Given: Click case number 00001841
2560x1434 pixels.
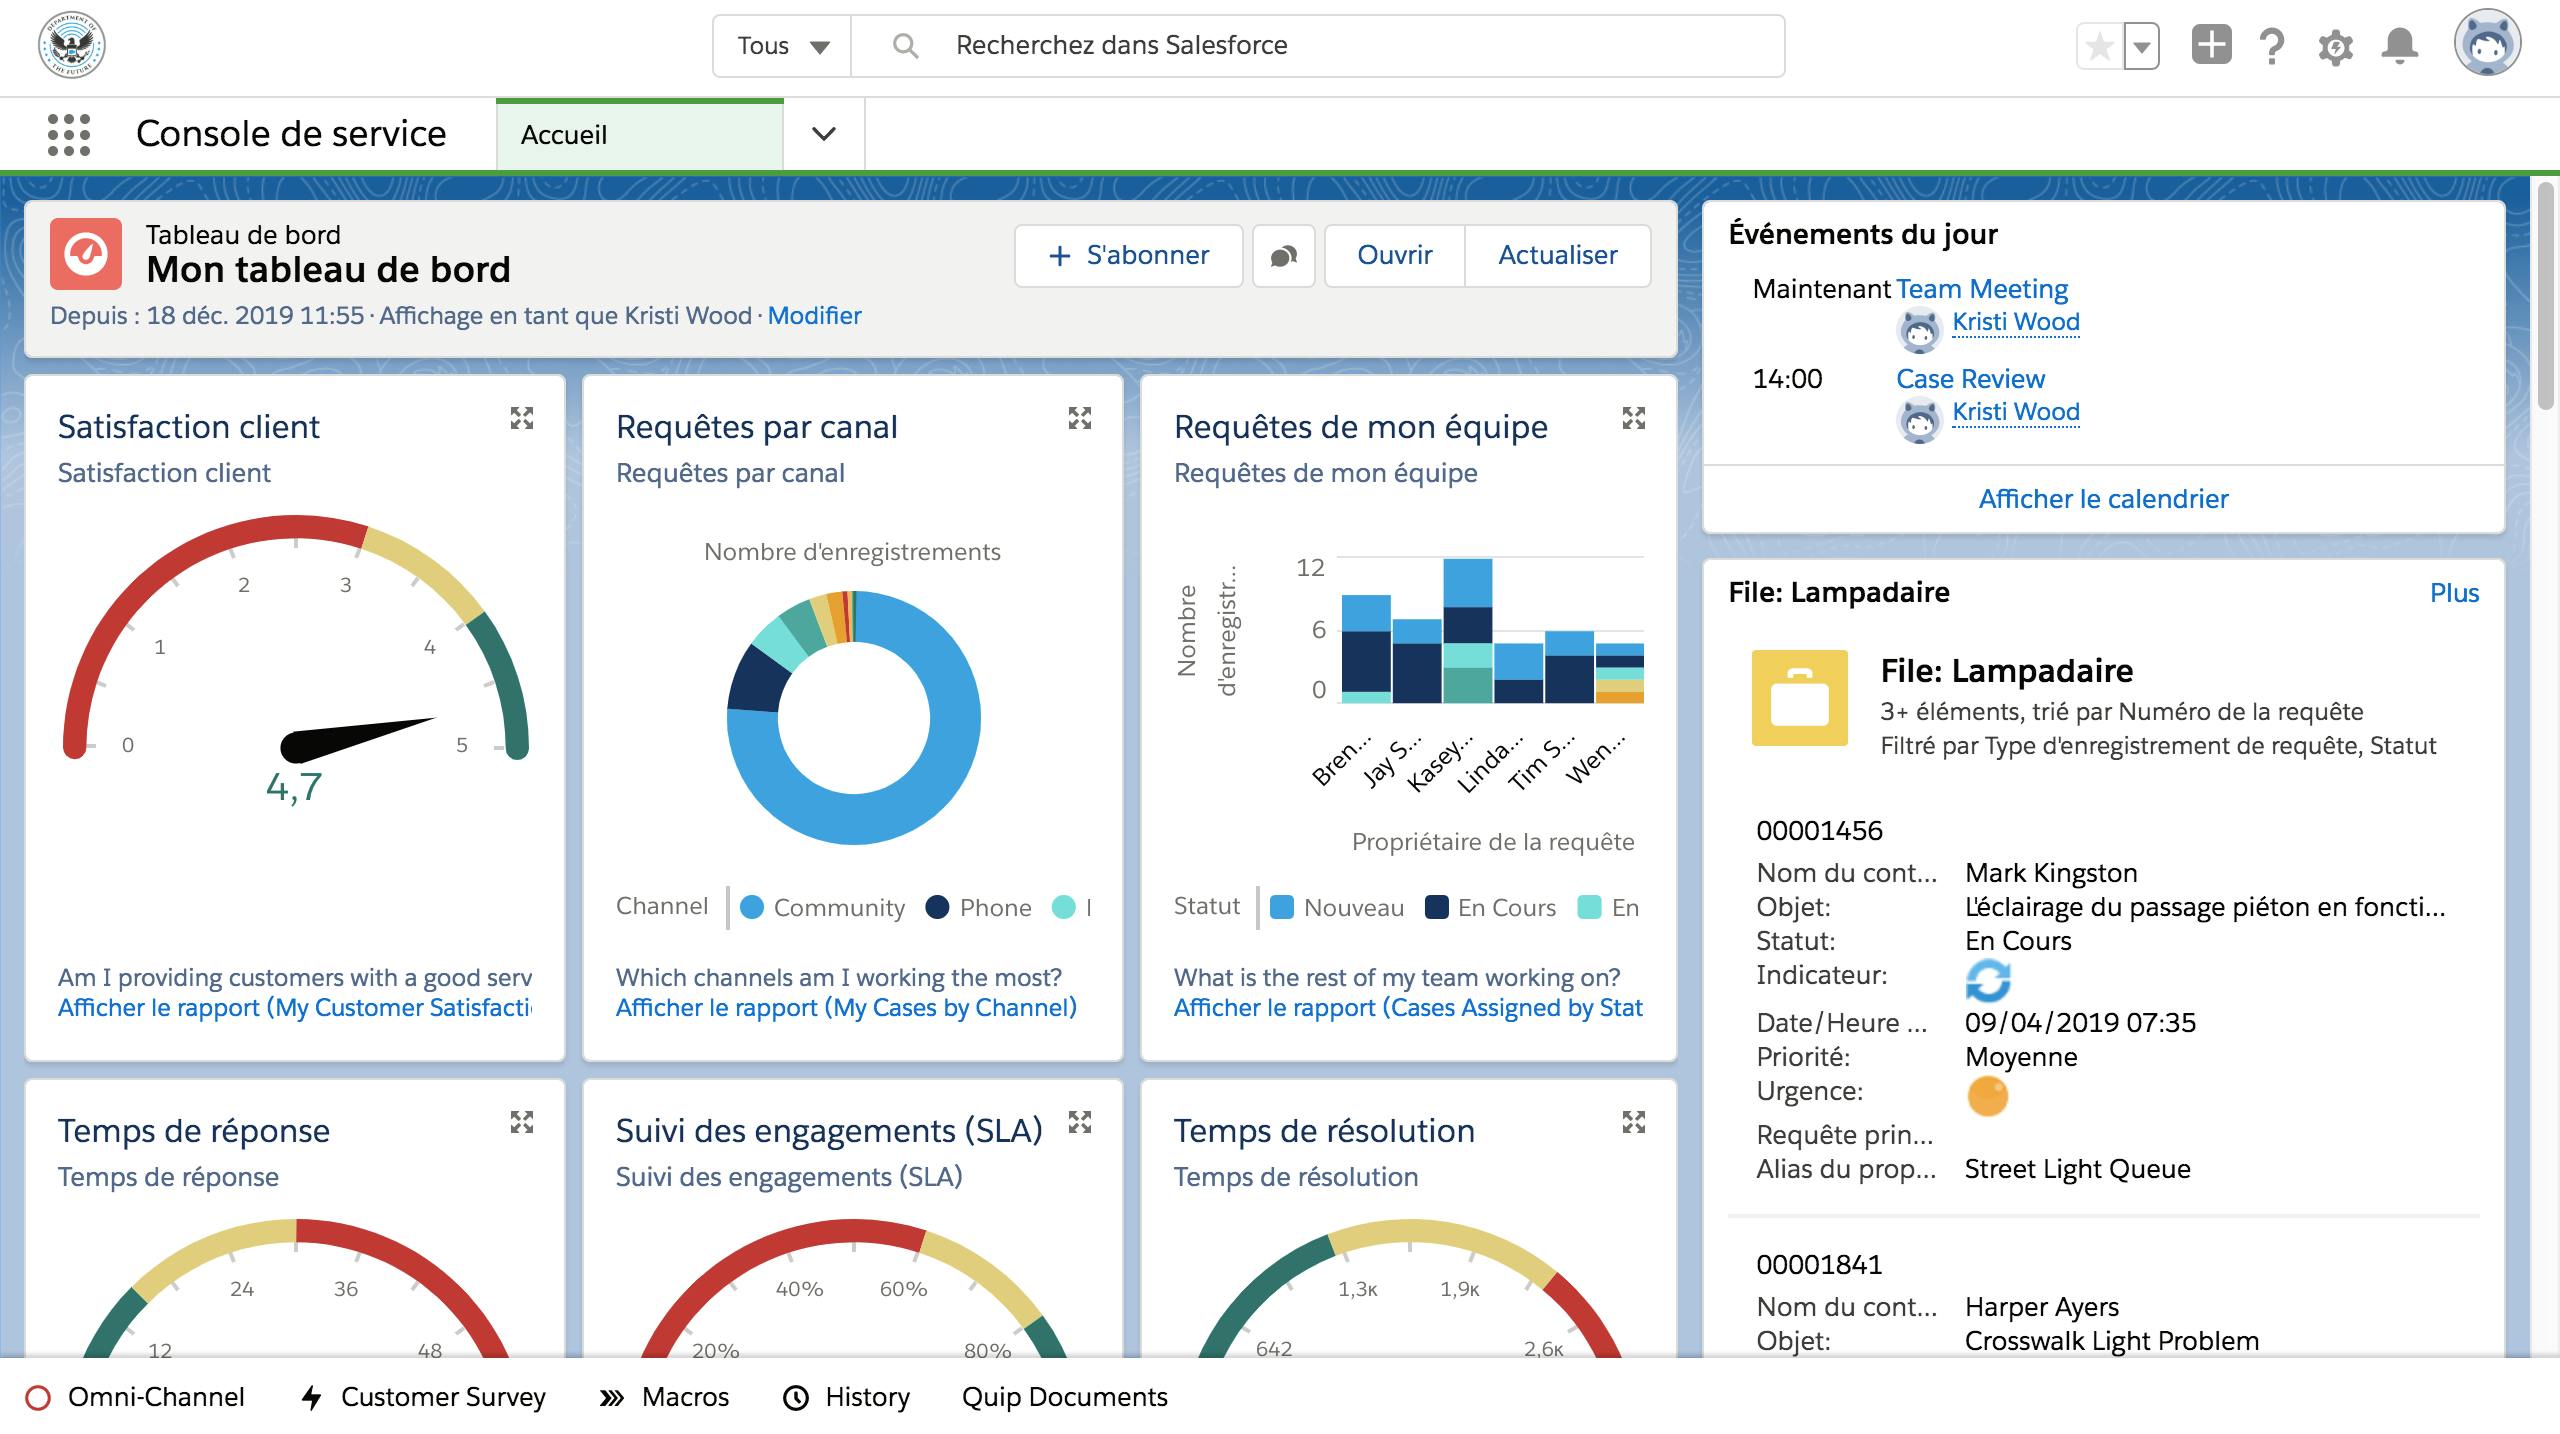Looking at the screenshot, I should (x=1819, y=1265).
